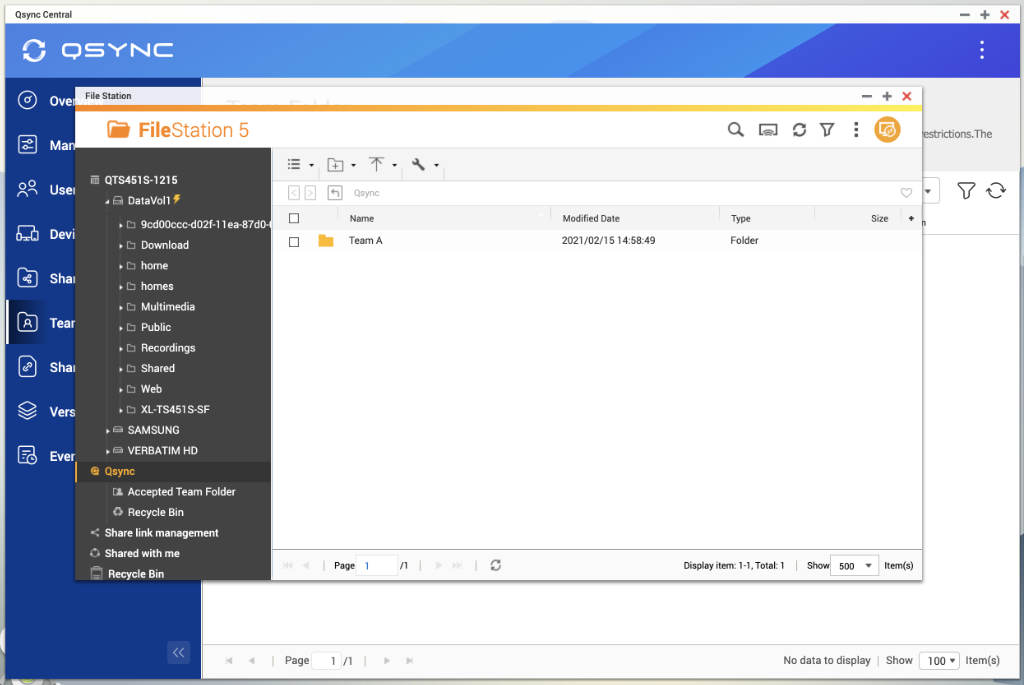This screenshot has height=685, width=1024.
Task: Open Shared with me in the tree
Action: 142,553
